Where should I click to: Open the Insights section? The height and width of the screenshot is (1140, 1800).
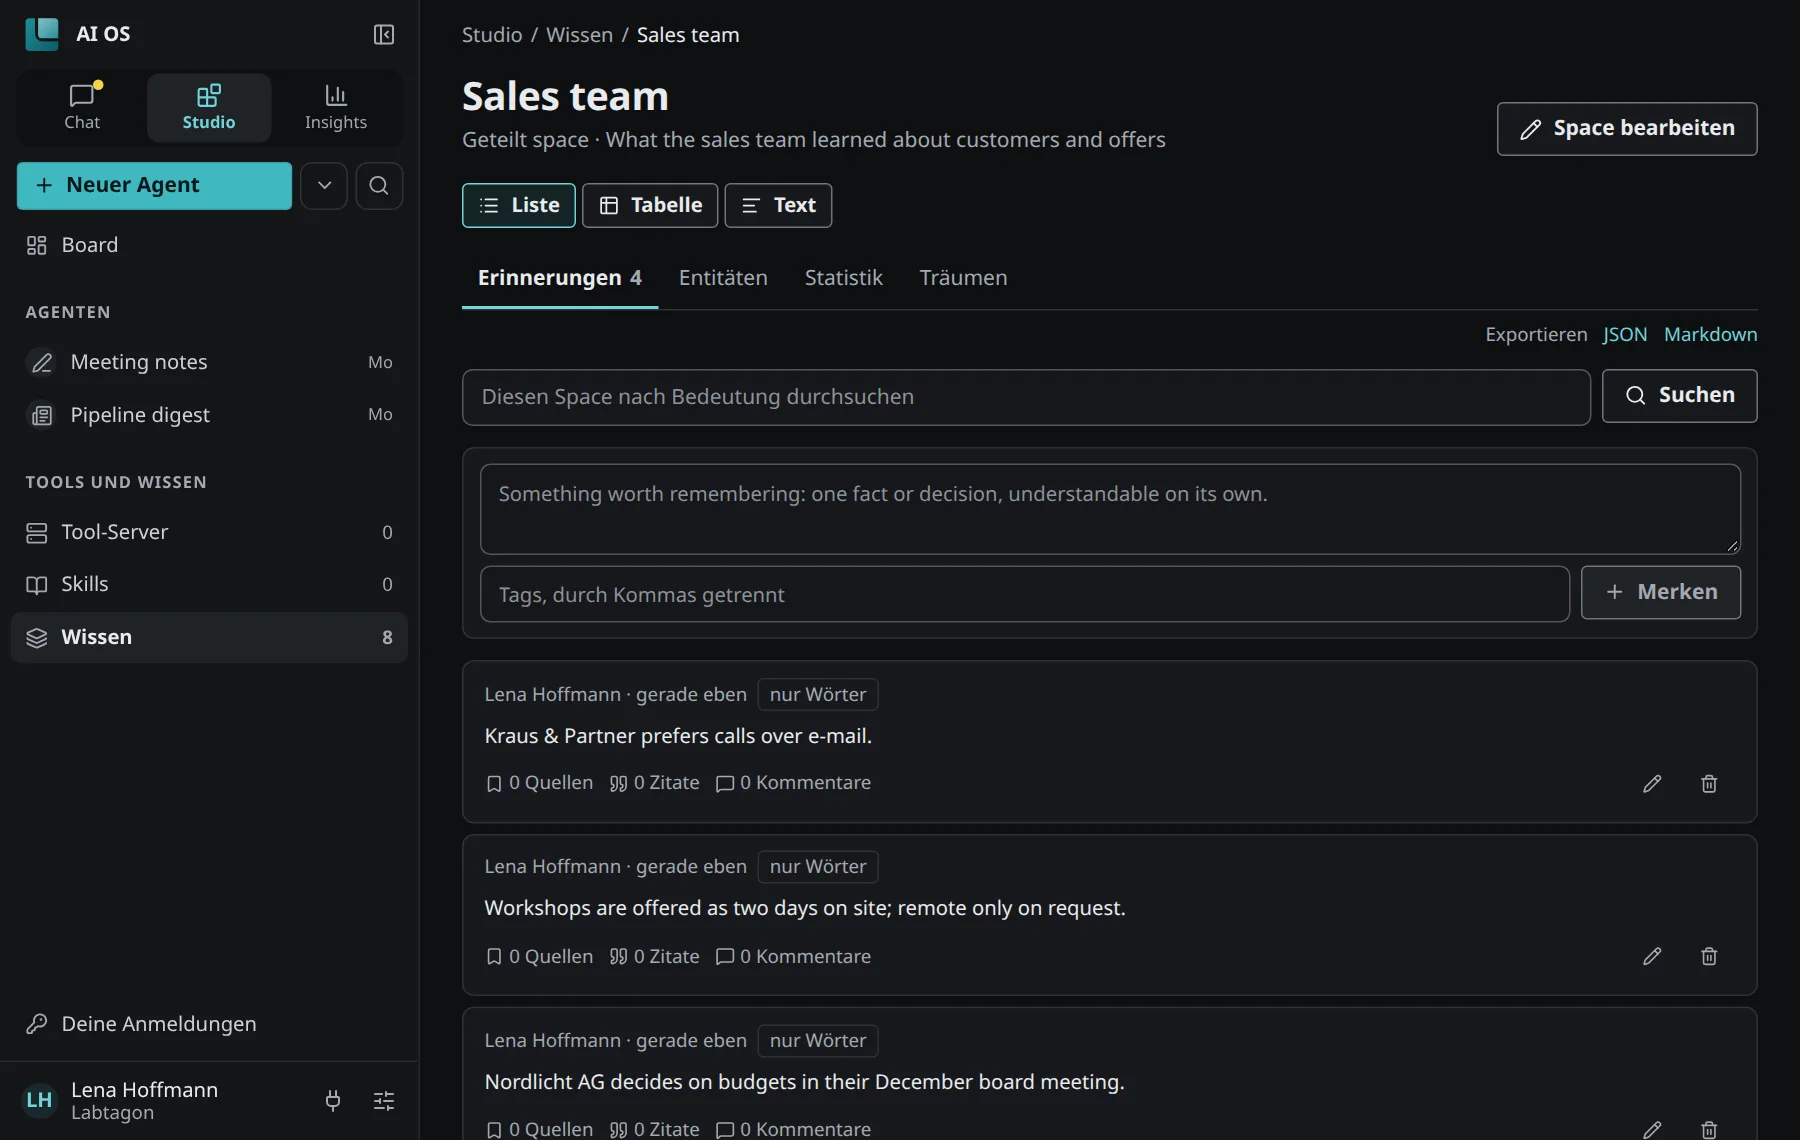pyautogui.click(x=336, y=107)
